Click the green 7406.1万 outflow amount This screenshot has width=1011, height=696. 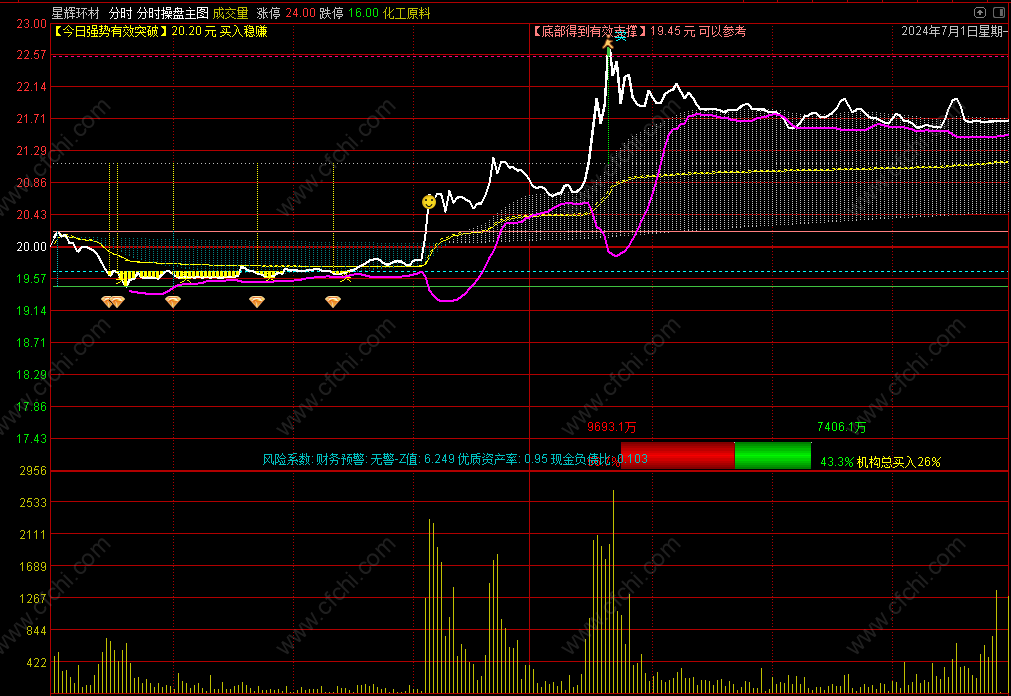841,427
